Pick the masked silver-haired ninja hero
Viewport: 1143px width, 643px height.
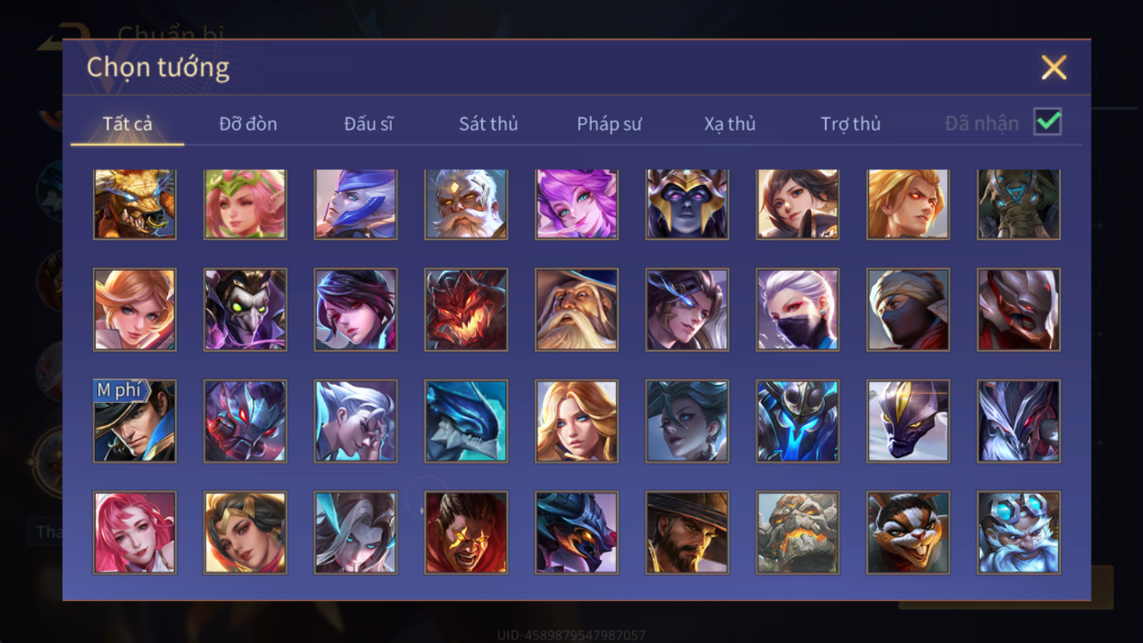pos(797,309)
